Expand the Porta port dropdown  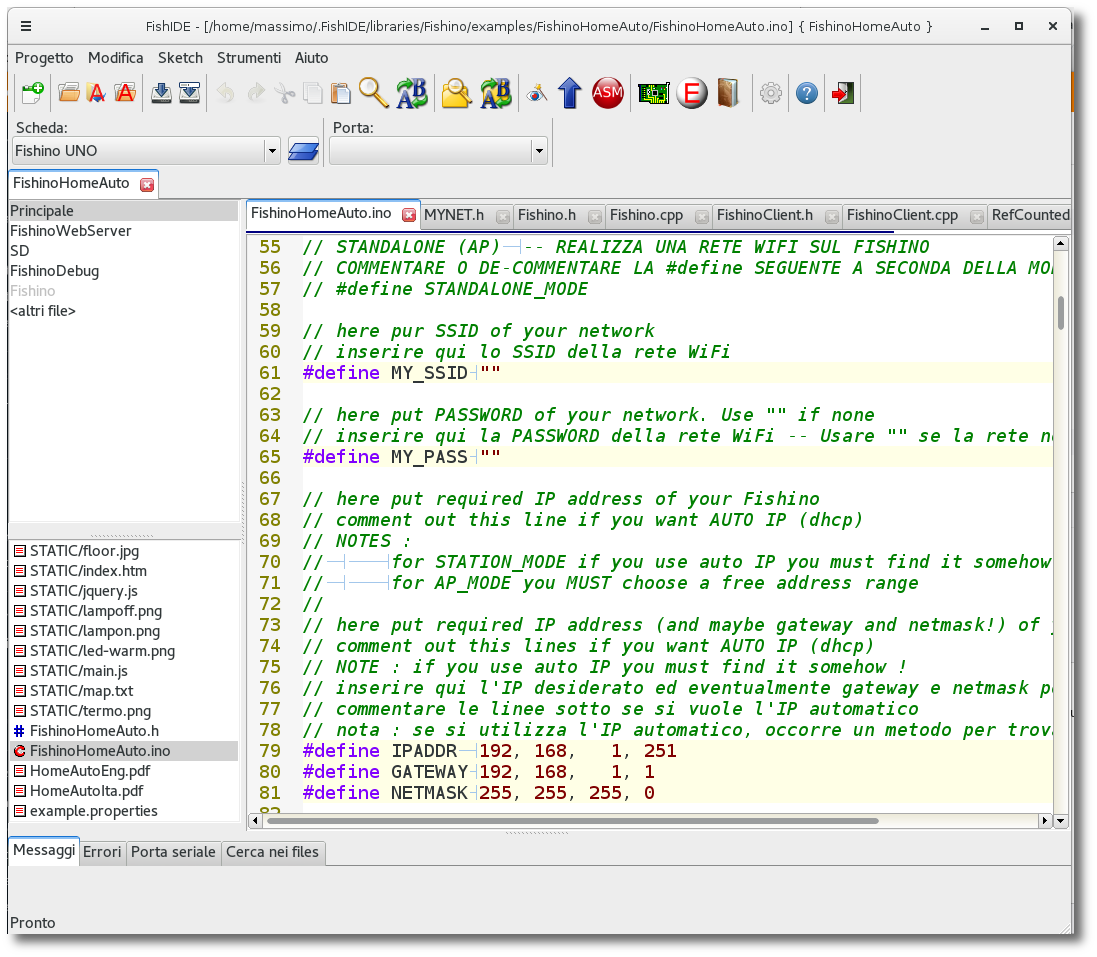[539, 151]
